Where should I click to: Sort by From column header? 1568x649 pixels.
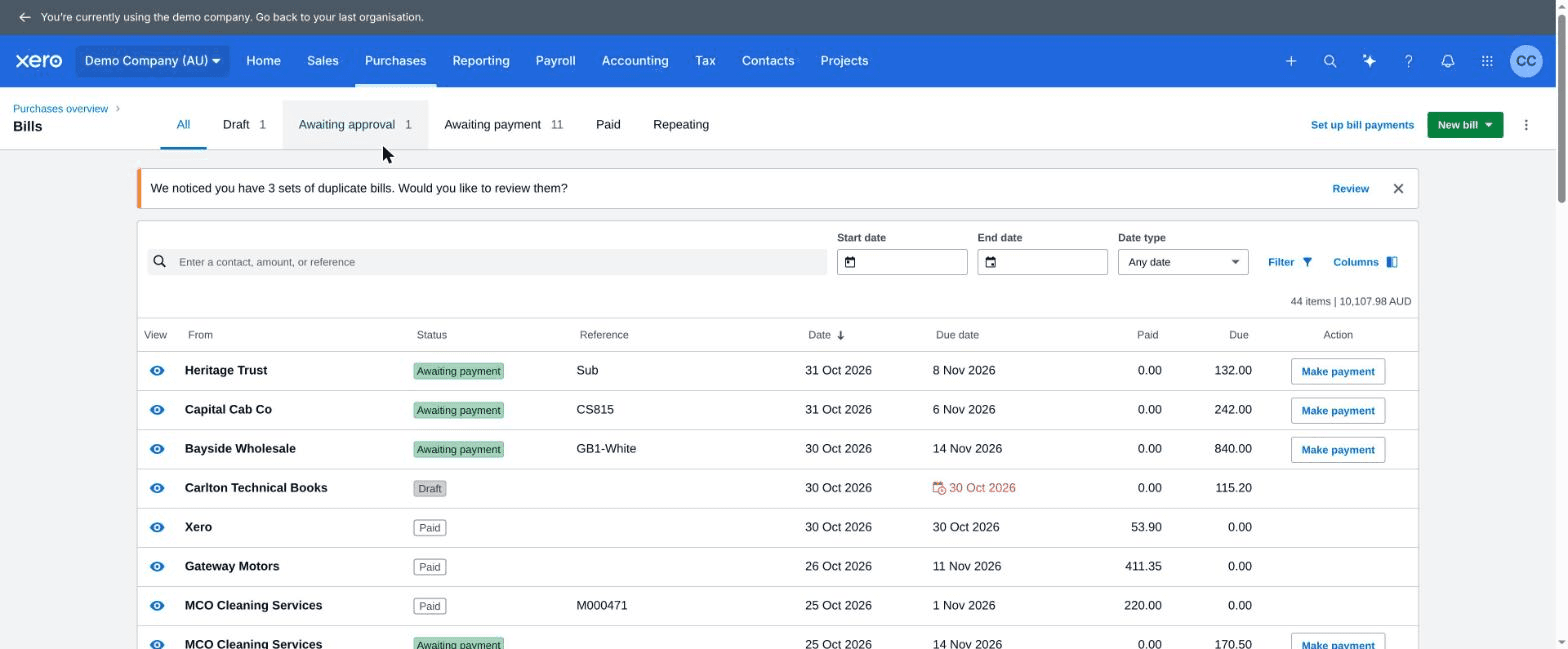pyautogui.click(x=200, y=335)
